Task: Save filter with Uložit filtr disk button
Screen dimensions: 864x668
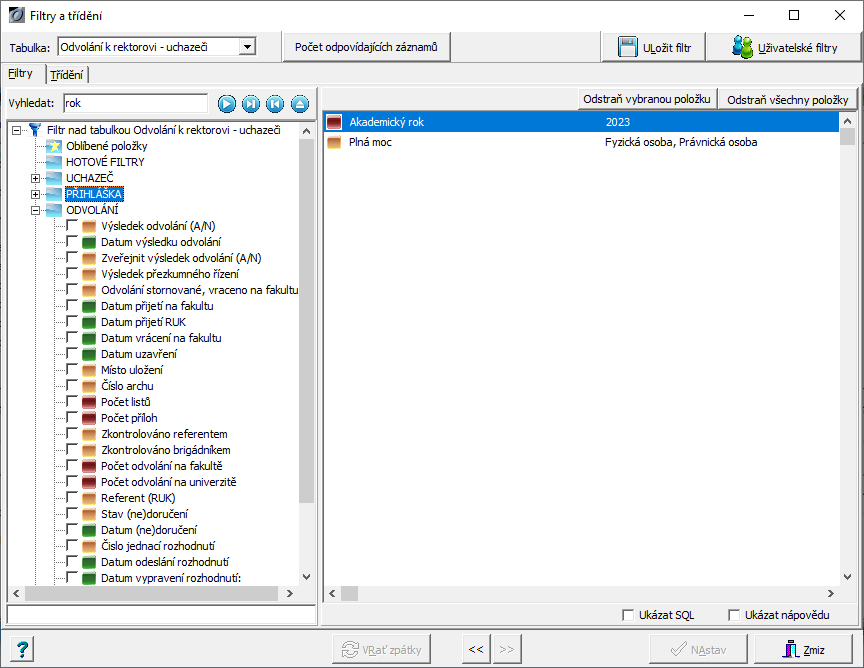Action: tap(654, 47)
